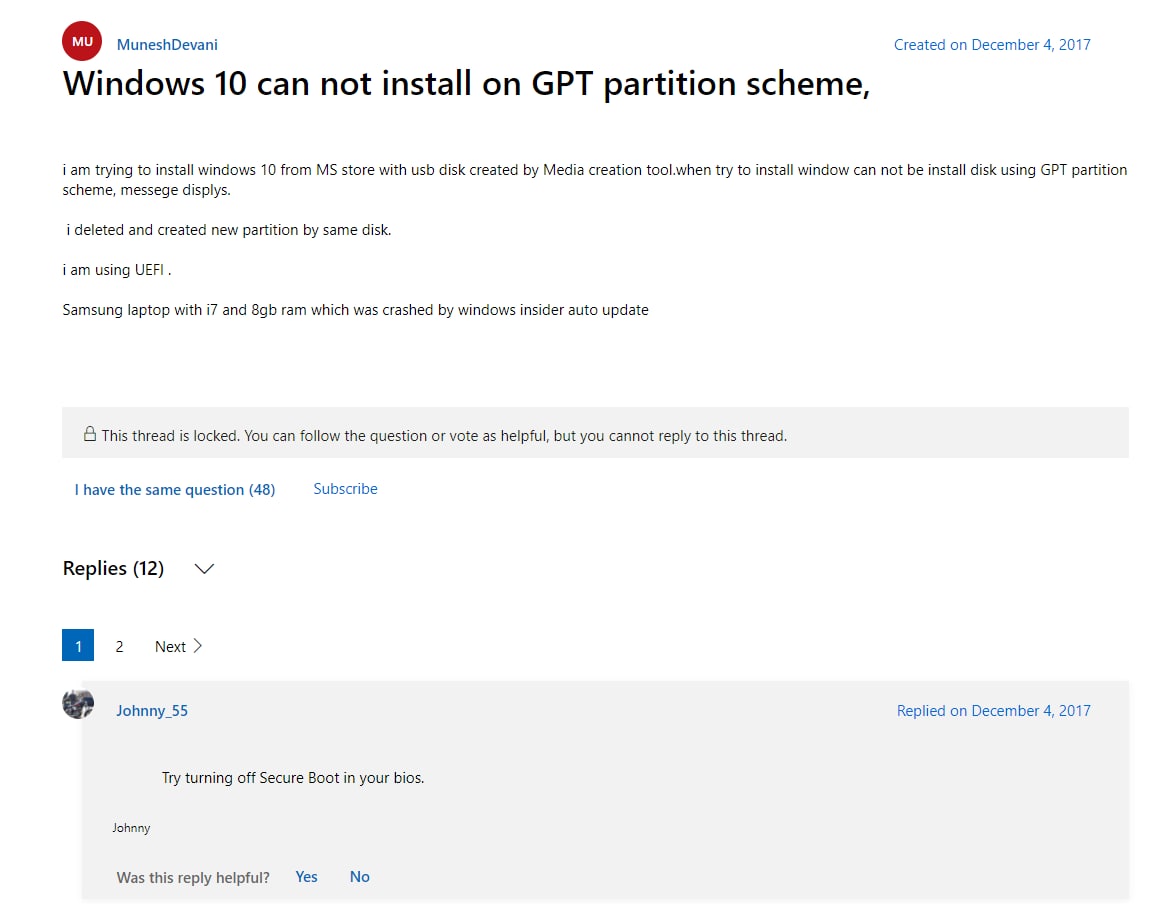The width and height of the screenshot is (1154, 904).
Task: Mark Johnny_55's reply as not helpful with No
Action: point(359,877)
